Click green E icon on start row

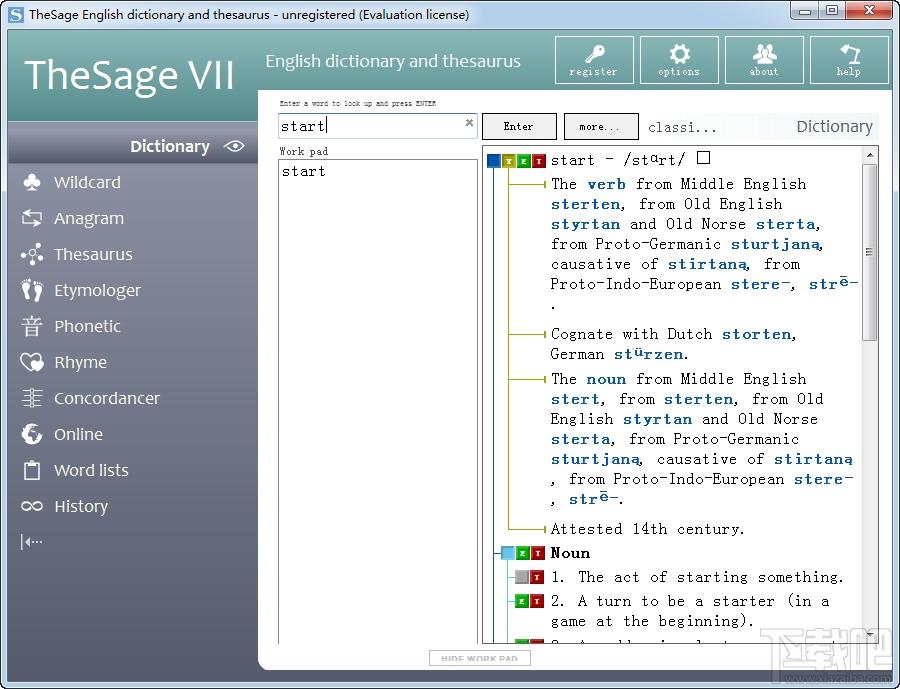(523, 161)
